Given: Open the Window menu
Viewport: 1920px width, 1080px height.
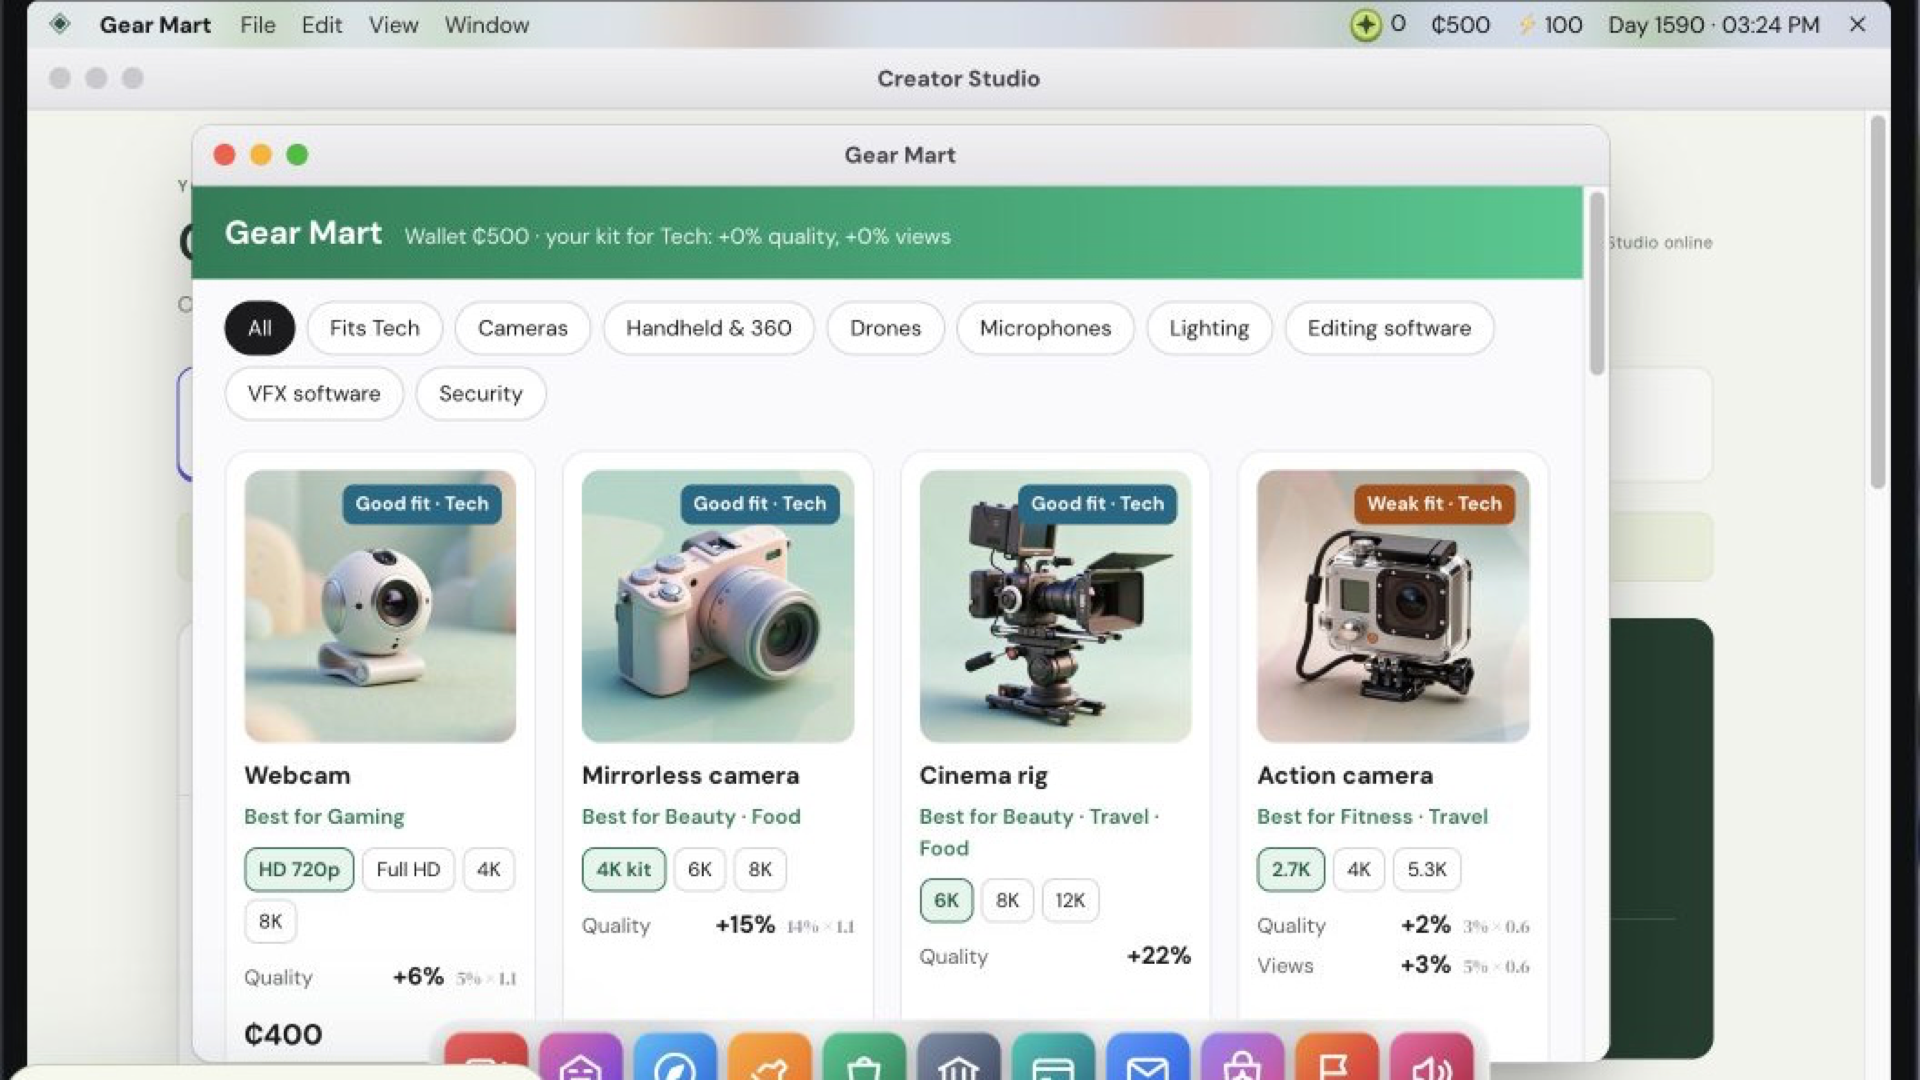Looking at the screenshot, I should pyautogui.click(x=486, y=25).
